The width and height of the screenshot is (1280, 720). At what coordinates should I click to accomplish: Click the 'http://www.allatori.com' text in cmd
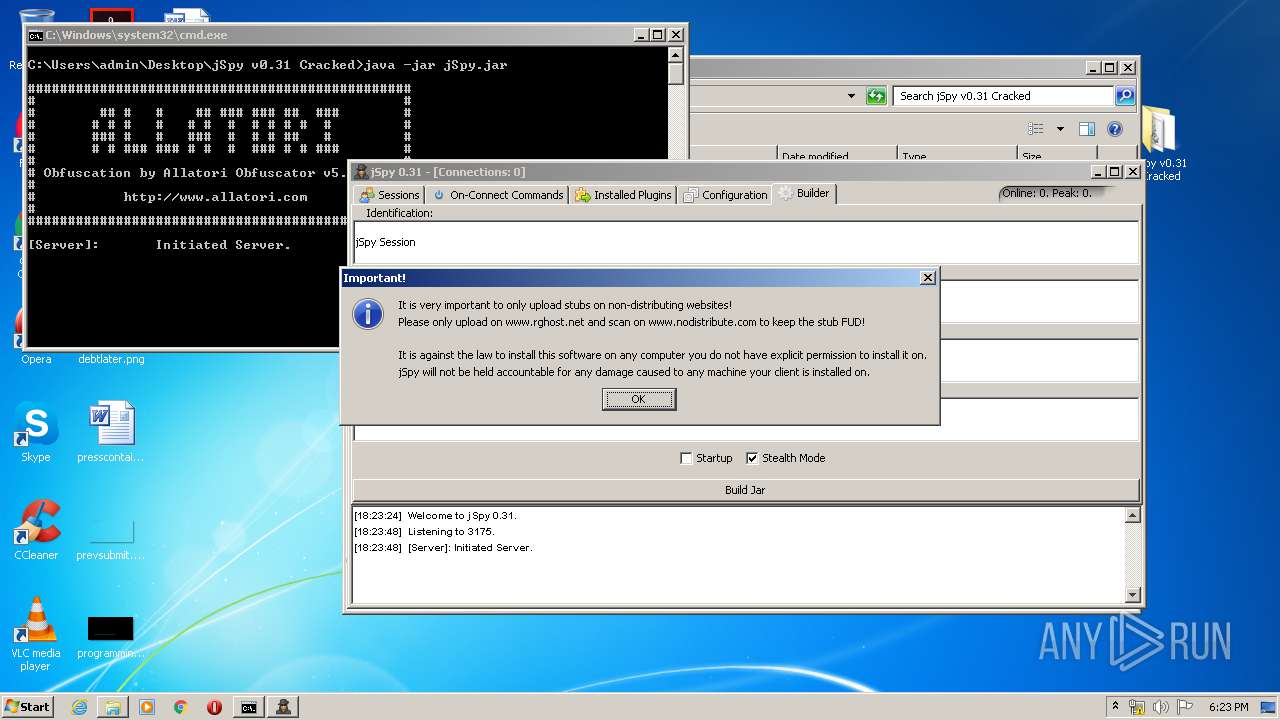[x=215, y=197]
